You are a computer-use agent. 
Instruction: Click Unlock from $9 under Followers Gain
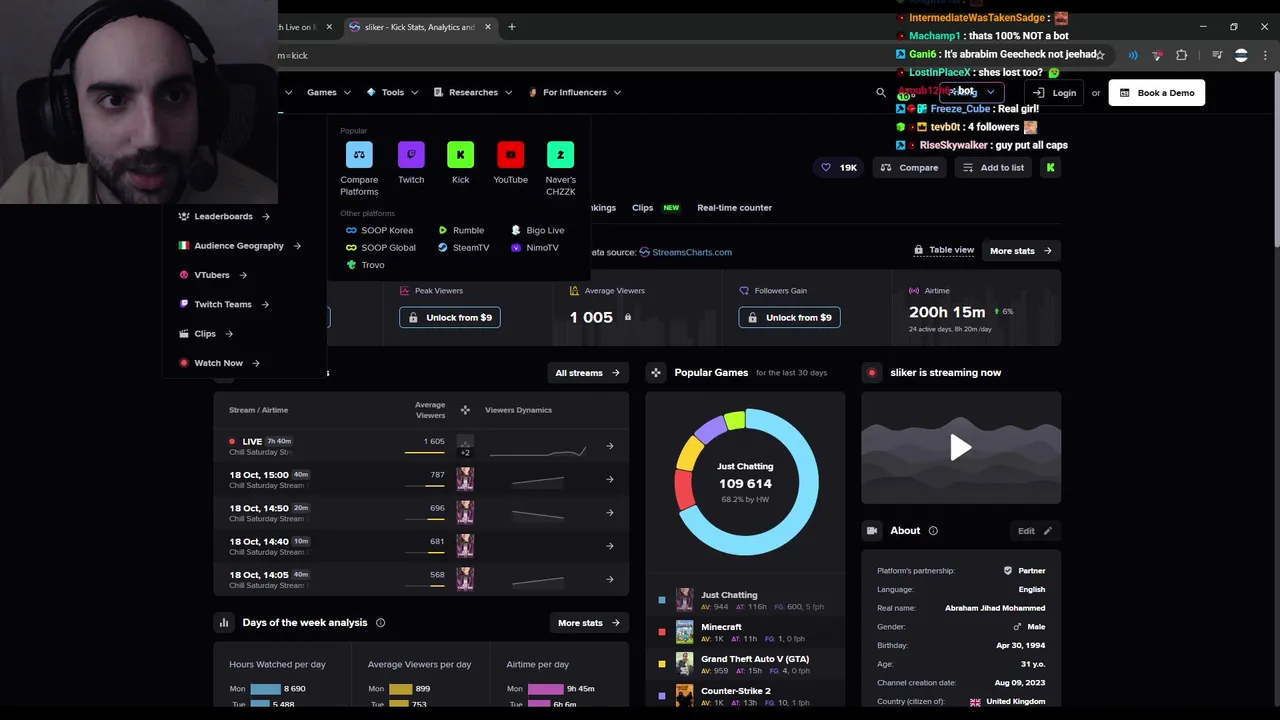(x=790, y=318)
